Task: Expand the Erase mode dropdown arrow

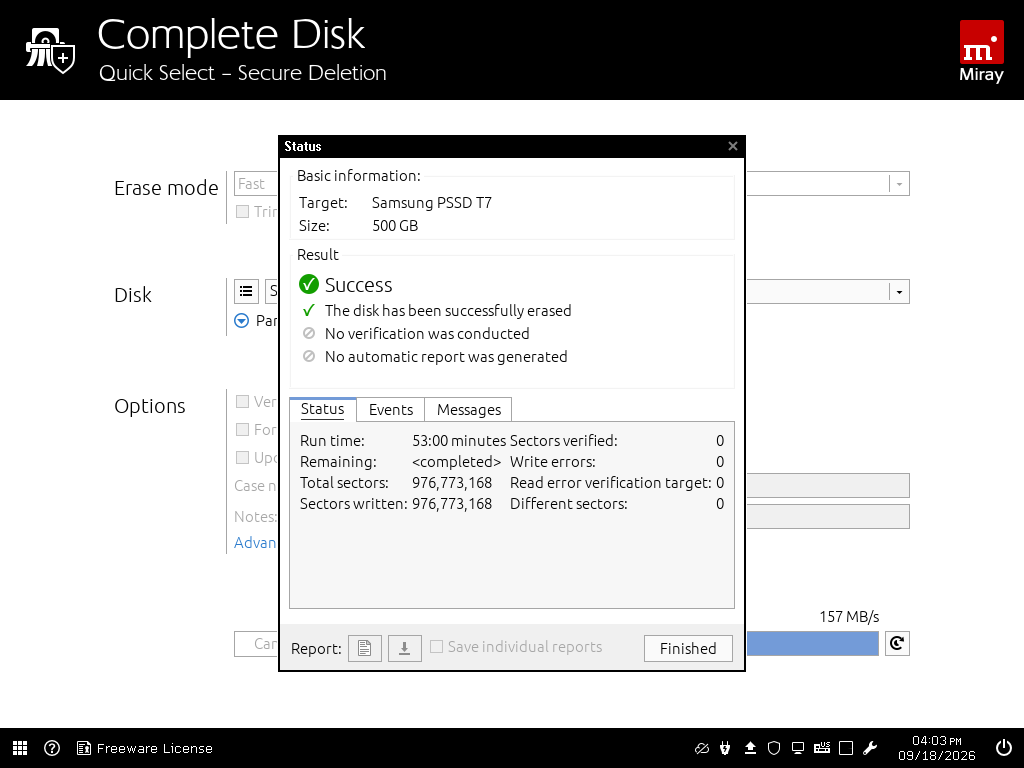Action: coord(899,184)
